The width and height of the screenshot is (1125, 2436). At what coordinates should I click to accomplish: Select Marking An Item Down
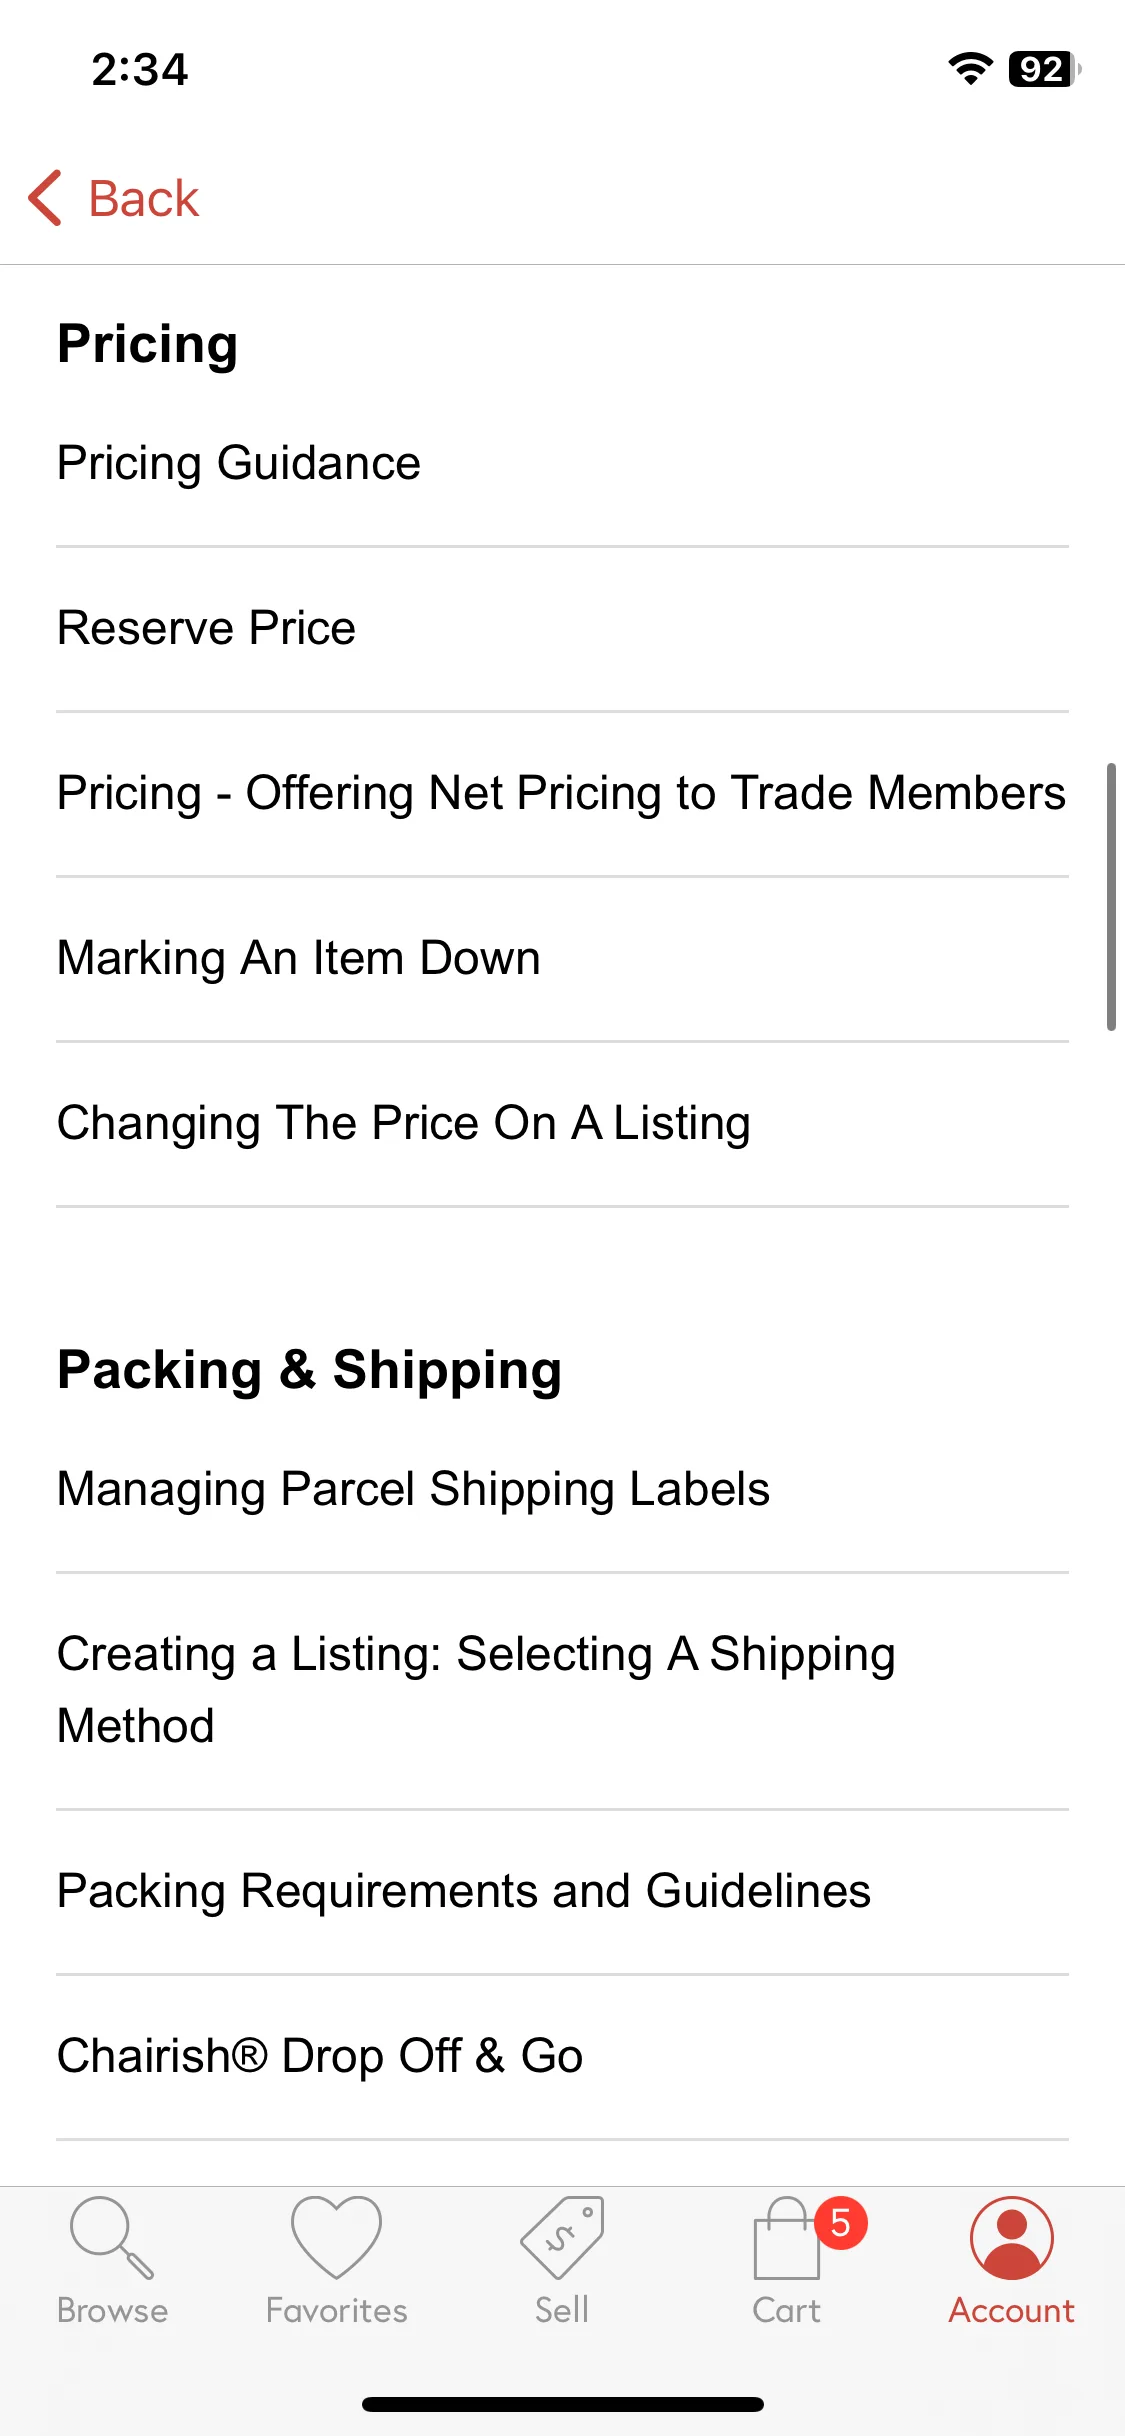(x=562, y=958)
